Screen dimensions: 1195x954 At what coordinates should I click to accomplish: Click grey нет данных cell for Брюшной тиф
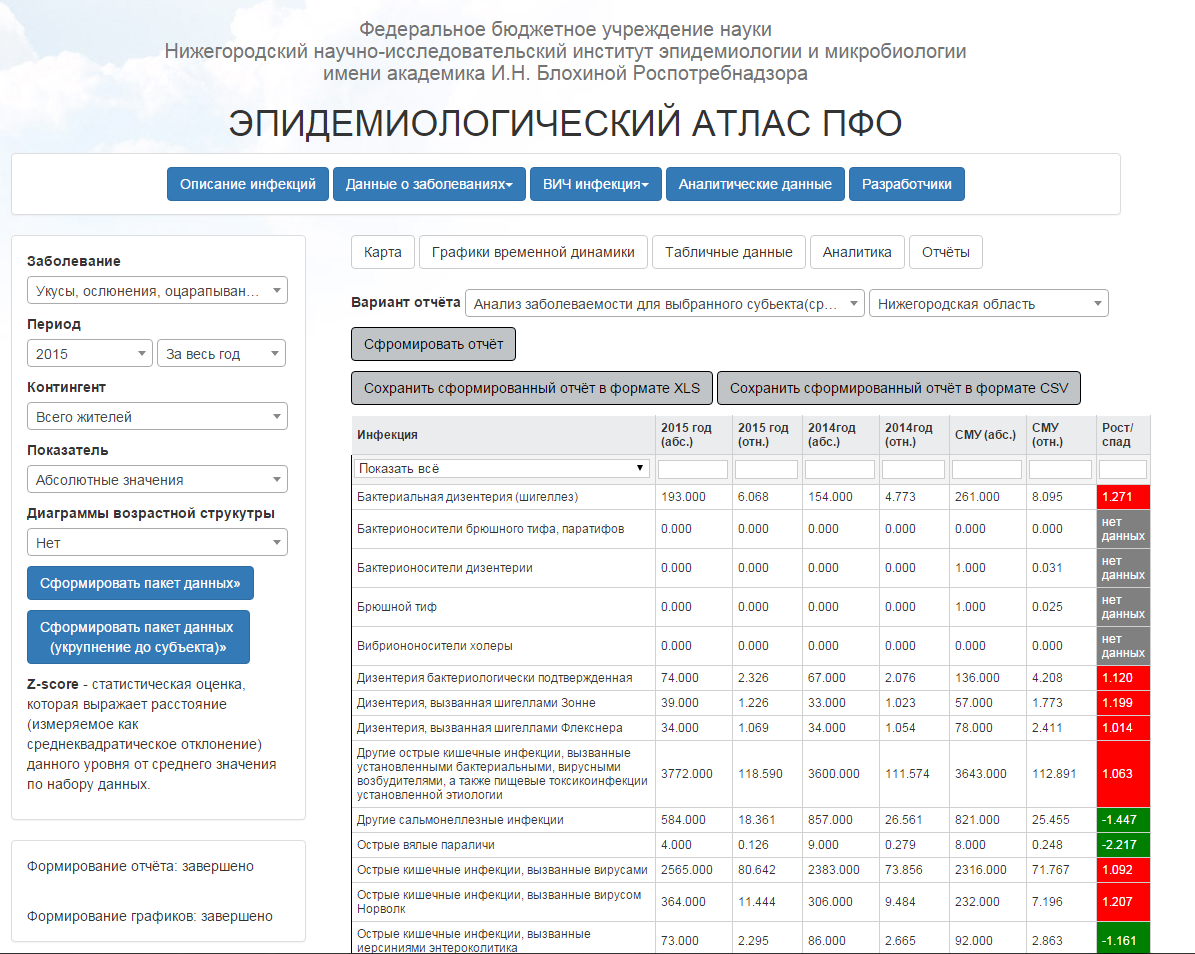tap(1123, 607)
